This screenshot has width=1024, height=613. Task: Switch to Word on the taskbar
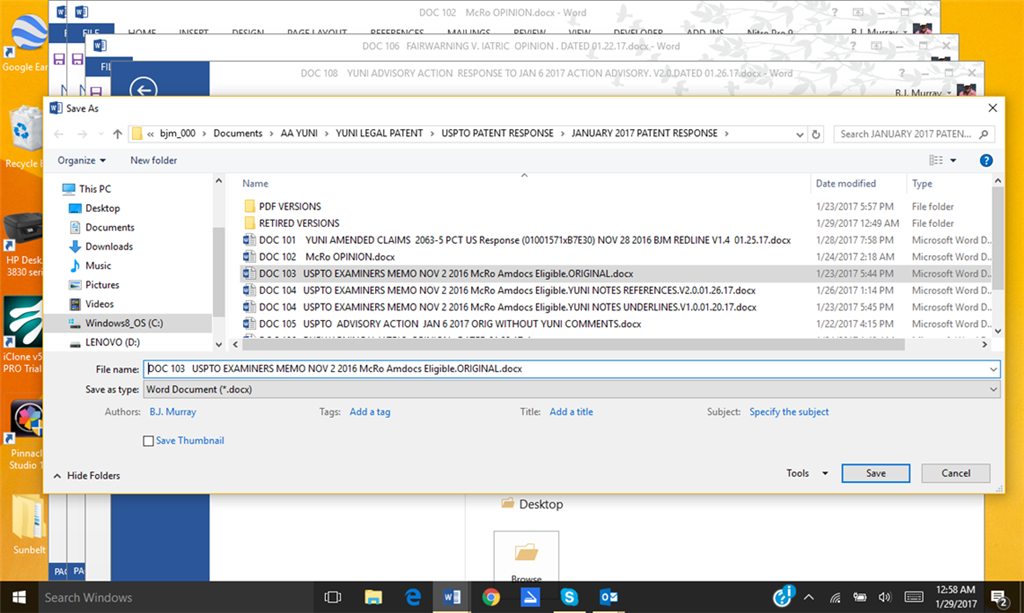point(452,597)
